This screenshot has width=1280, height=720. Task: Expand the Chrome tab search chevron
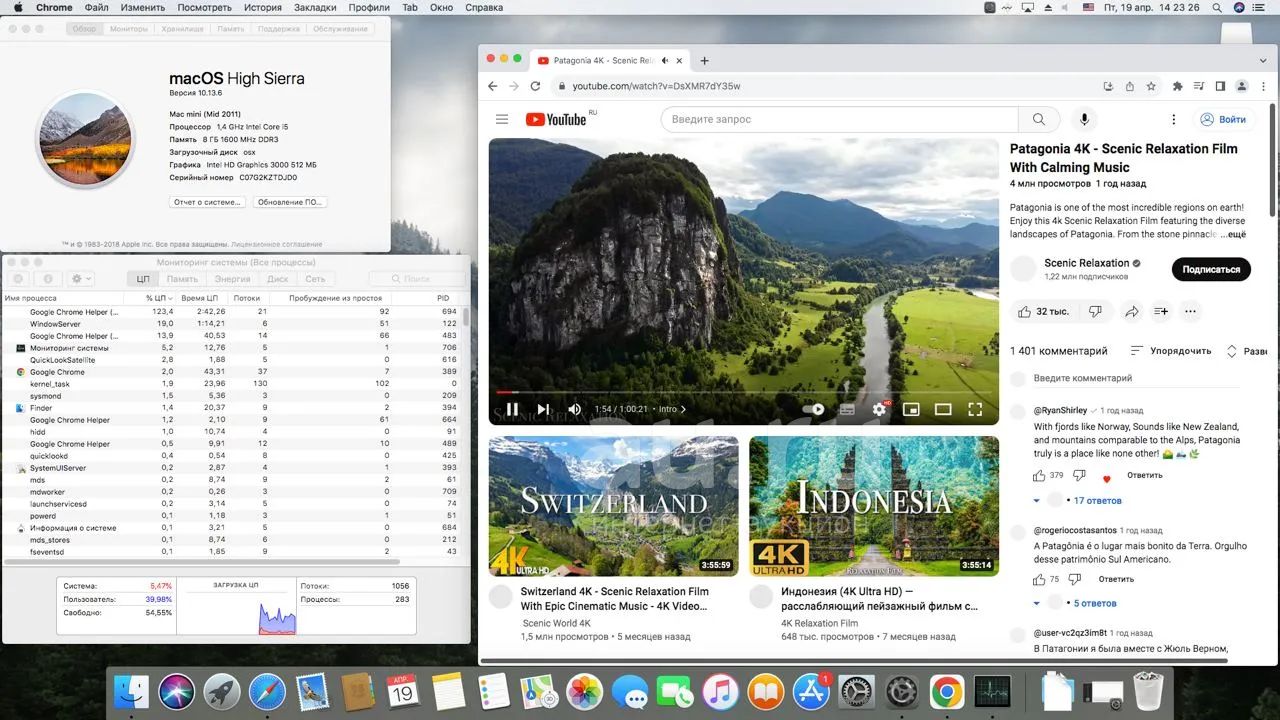(1264, 60)
